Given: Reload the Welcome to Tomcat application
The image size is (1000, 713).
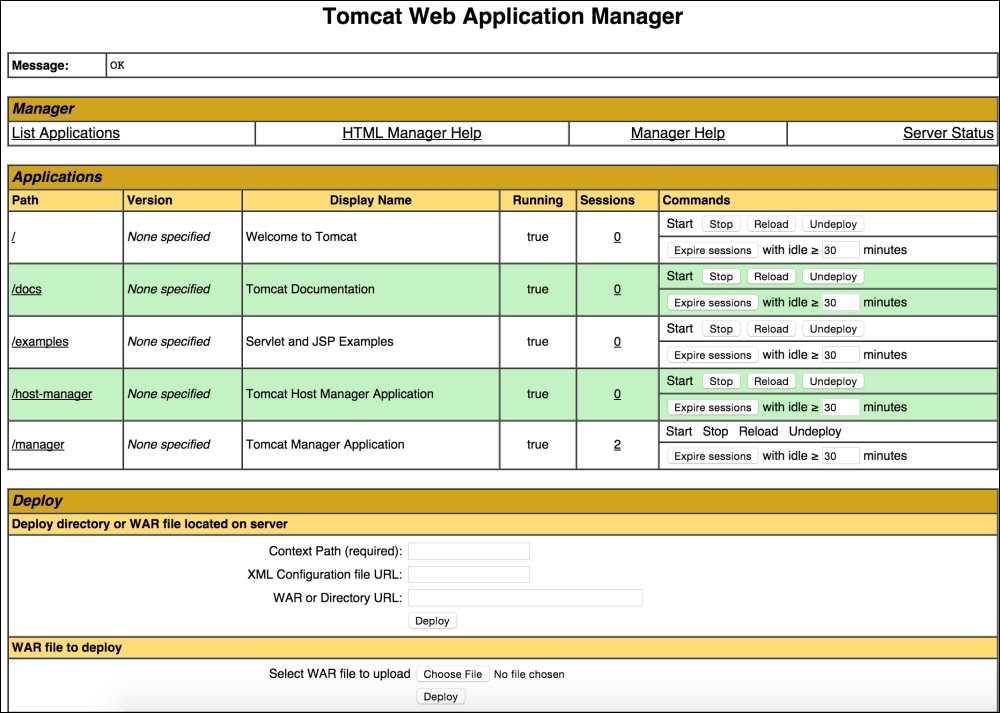Looking at the screenshot, I should (771, 224).
